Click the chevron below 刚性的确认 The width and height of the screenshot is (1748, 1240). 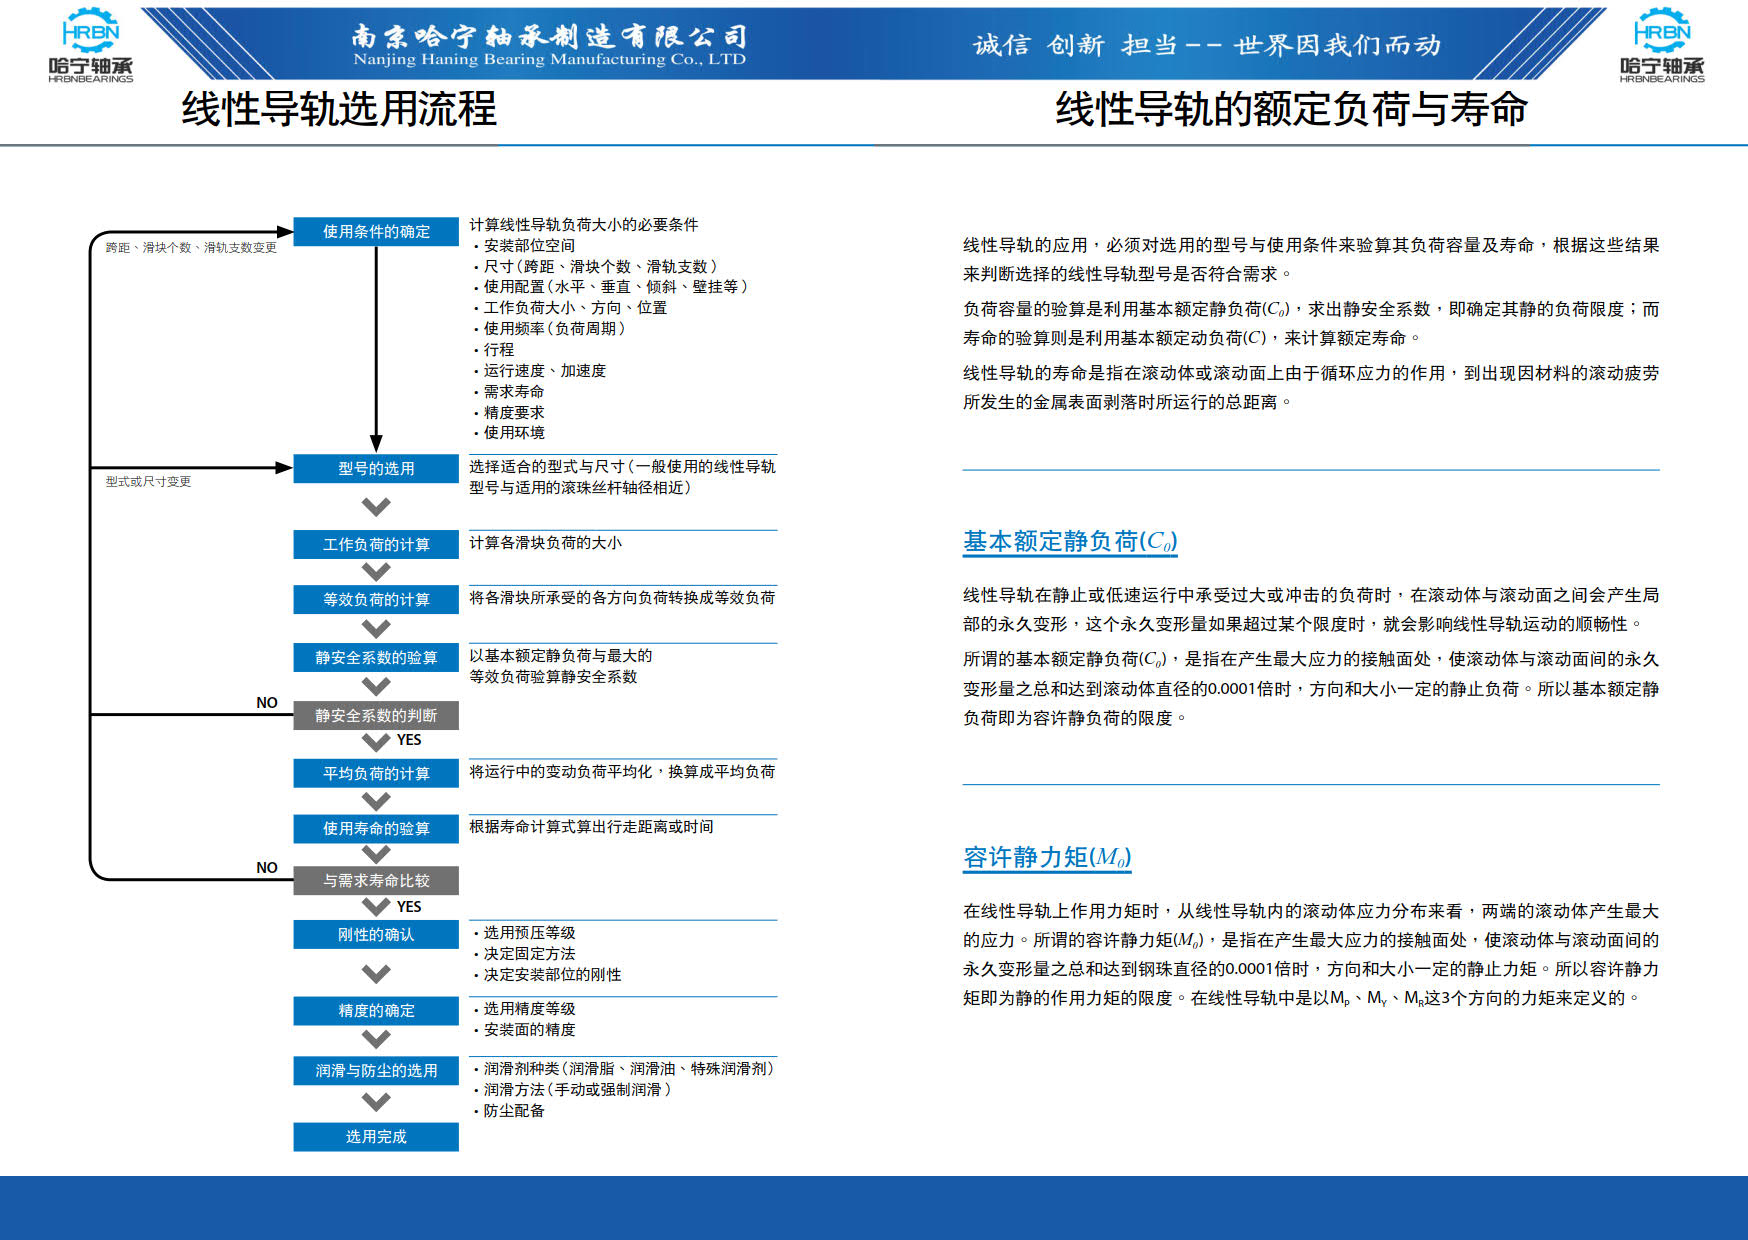click(x=376, y=973)
